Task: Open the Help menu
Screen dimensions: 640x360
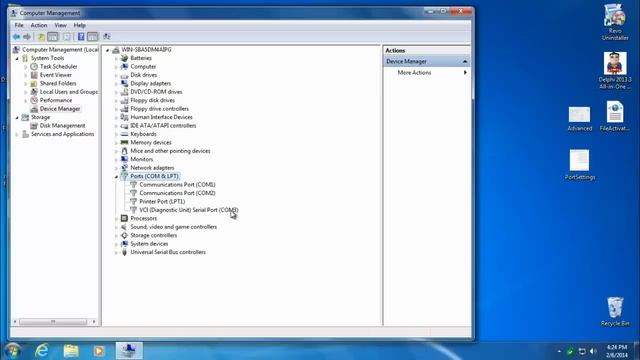Action: point(79,25)
